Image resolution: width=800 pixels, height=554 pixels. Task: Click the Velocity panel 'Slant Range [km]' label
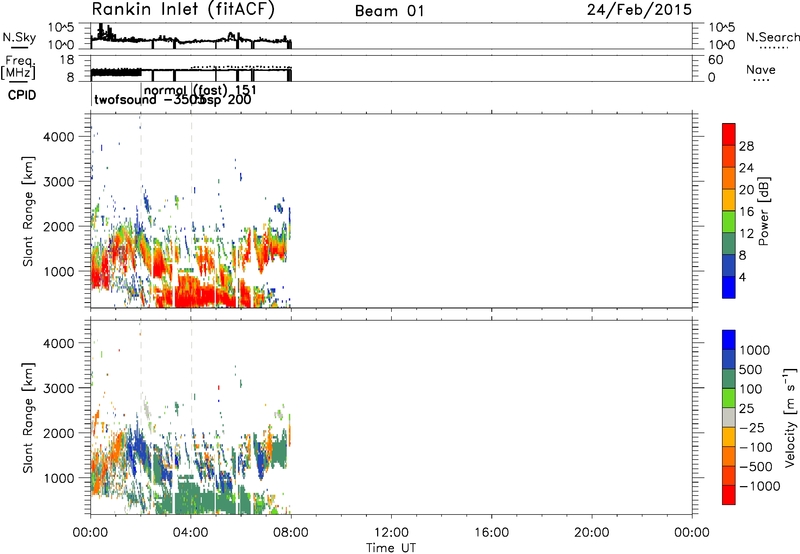(28, 418)
